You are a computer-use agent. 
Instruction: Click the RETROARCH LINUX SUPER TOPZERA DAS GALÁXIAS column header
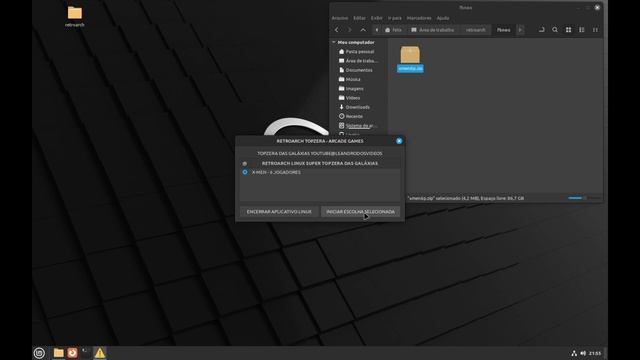[320, 163]
